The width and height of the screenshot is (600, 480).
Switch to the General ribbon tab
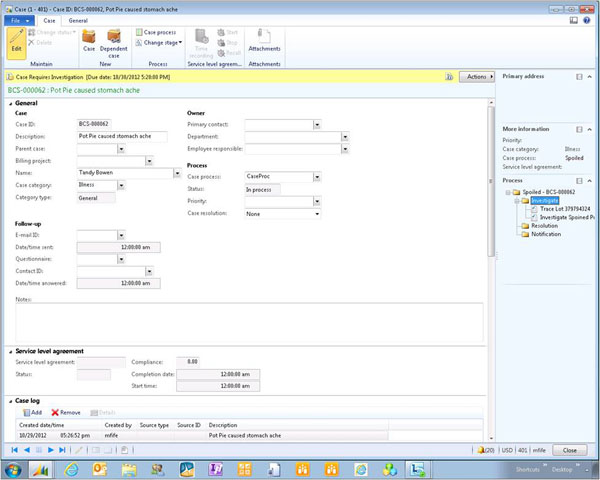click(78, 20)
